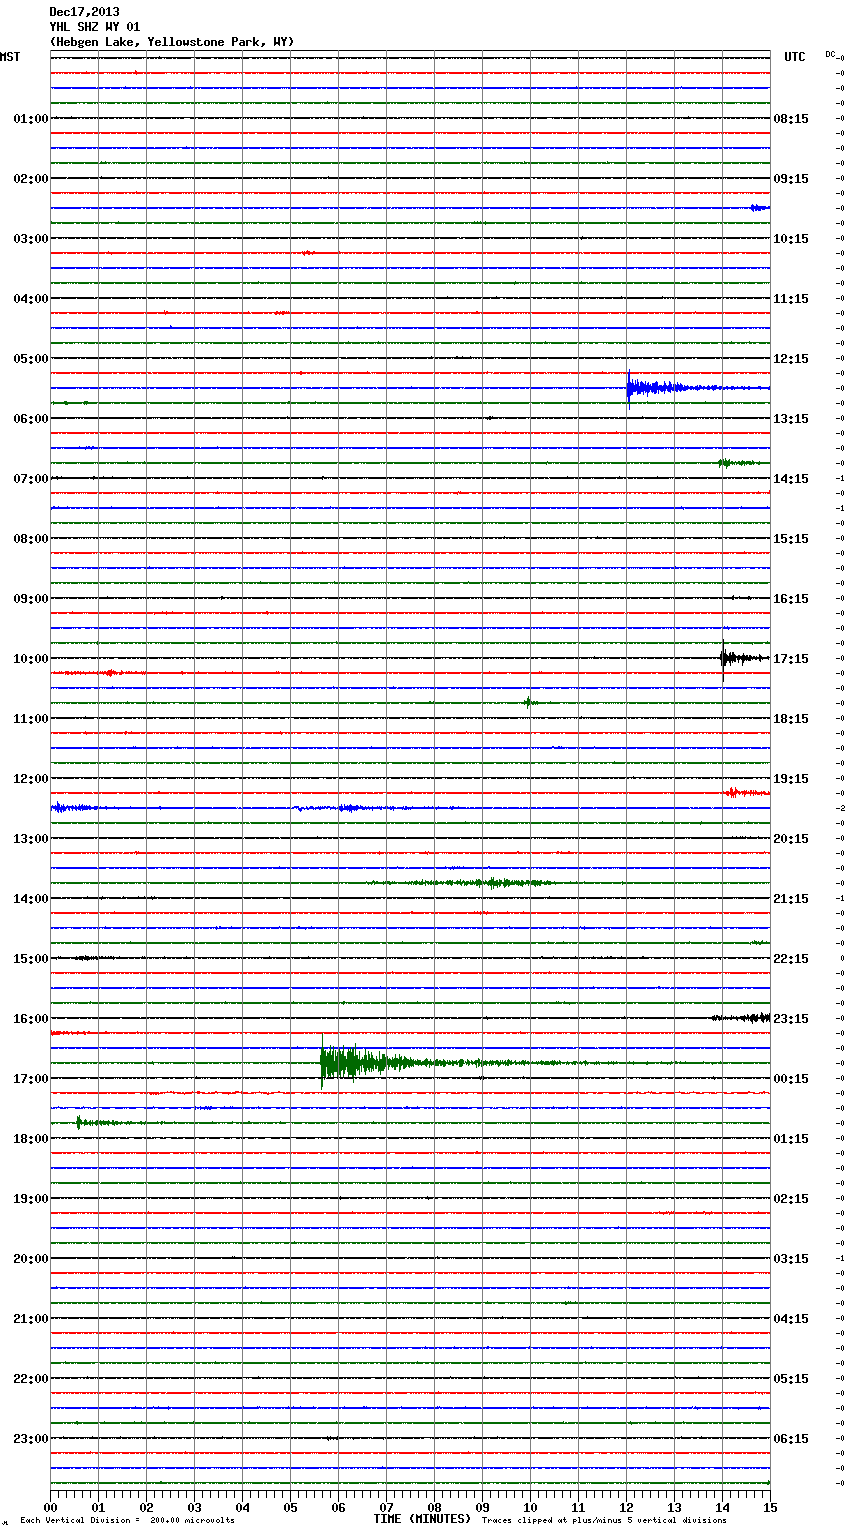
Task: Click the traces clipped footer note
Action: 604,1521
